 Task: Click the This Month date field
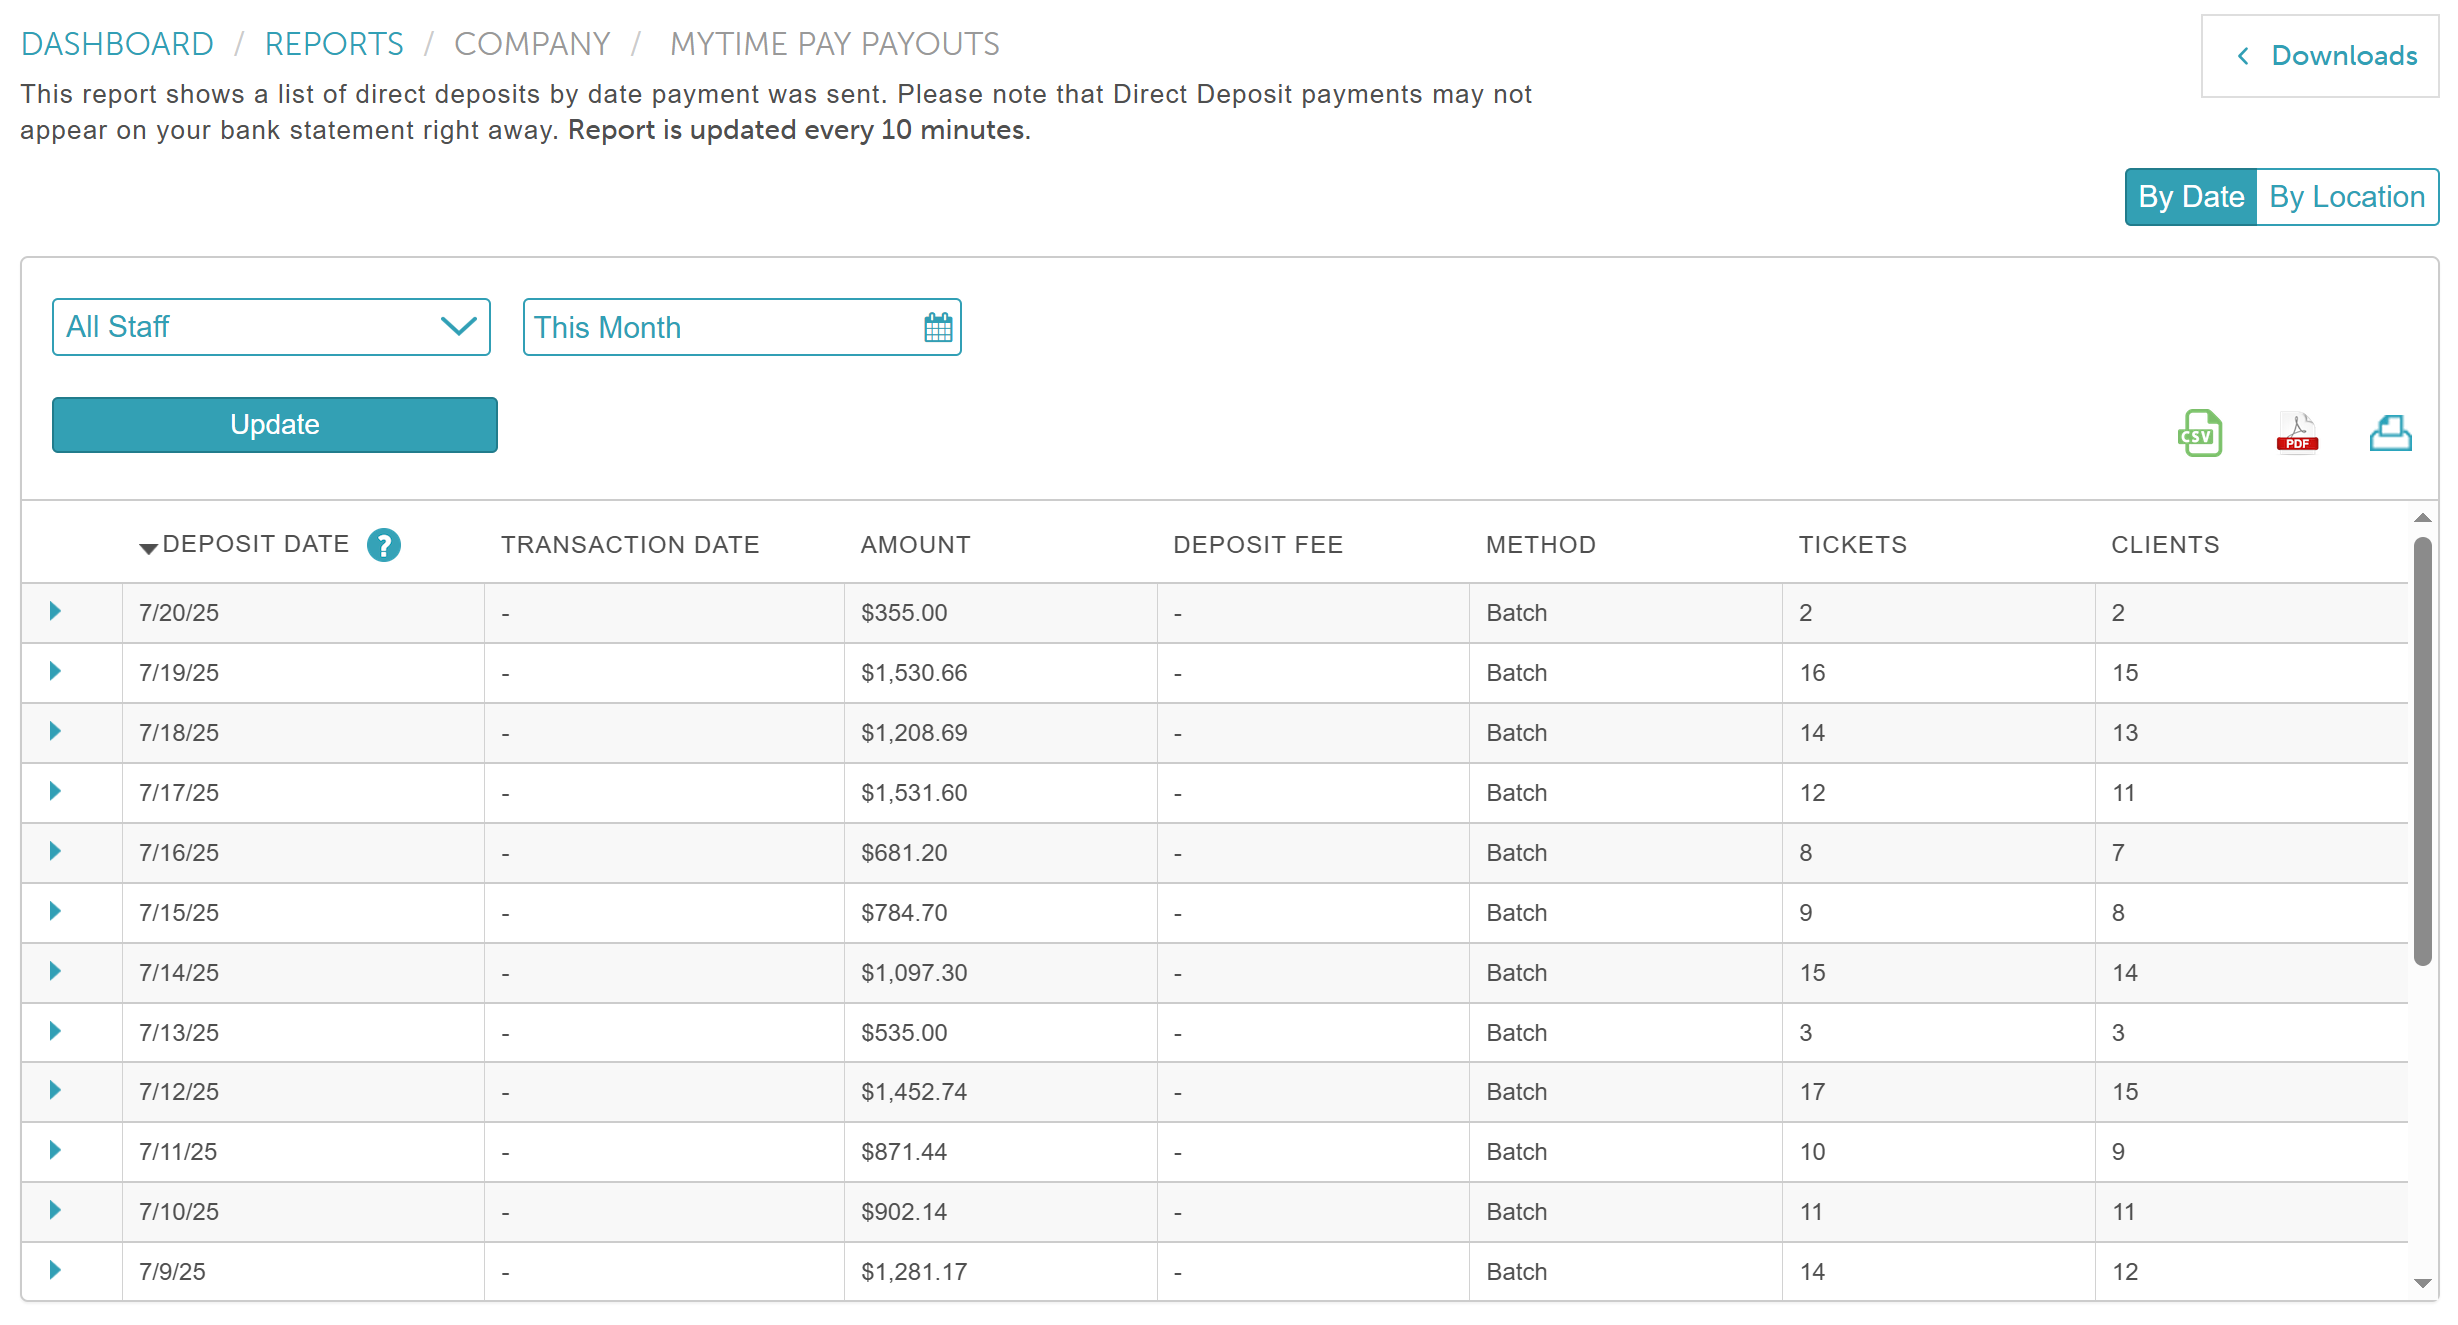[720, 327]
